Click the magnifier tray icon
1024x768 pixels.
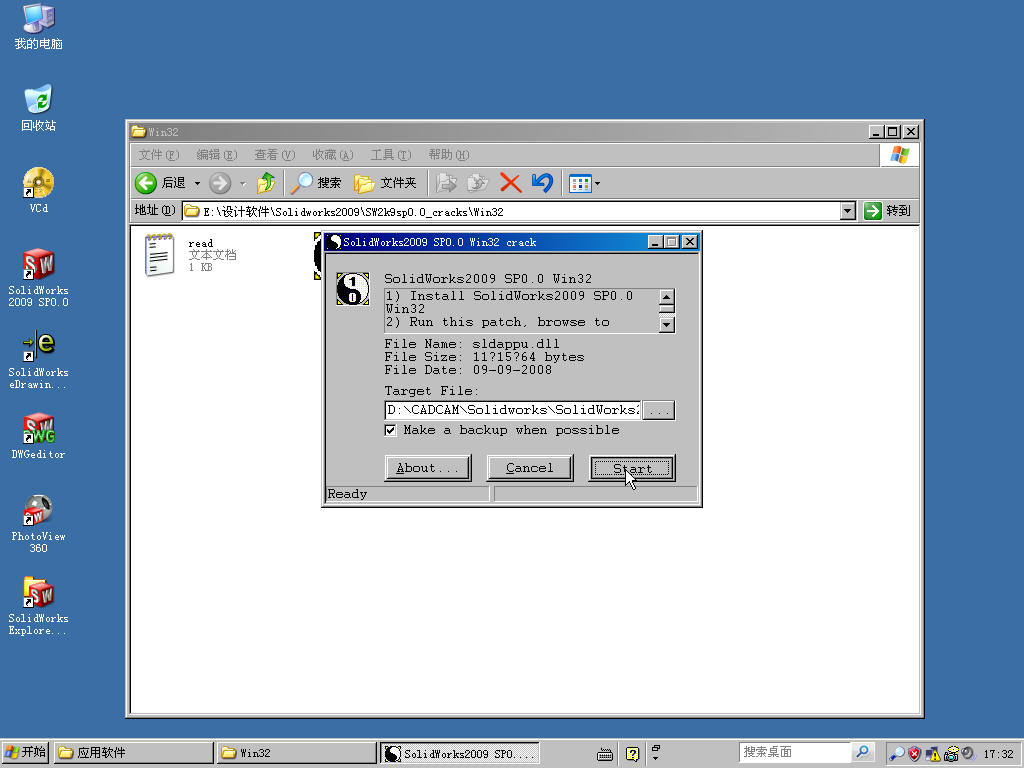897,754
